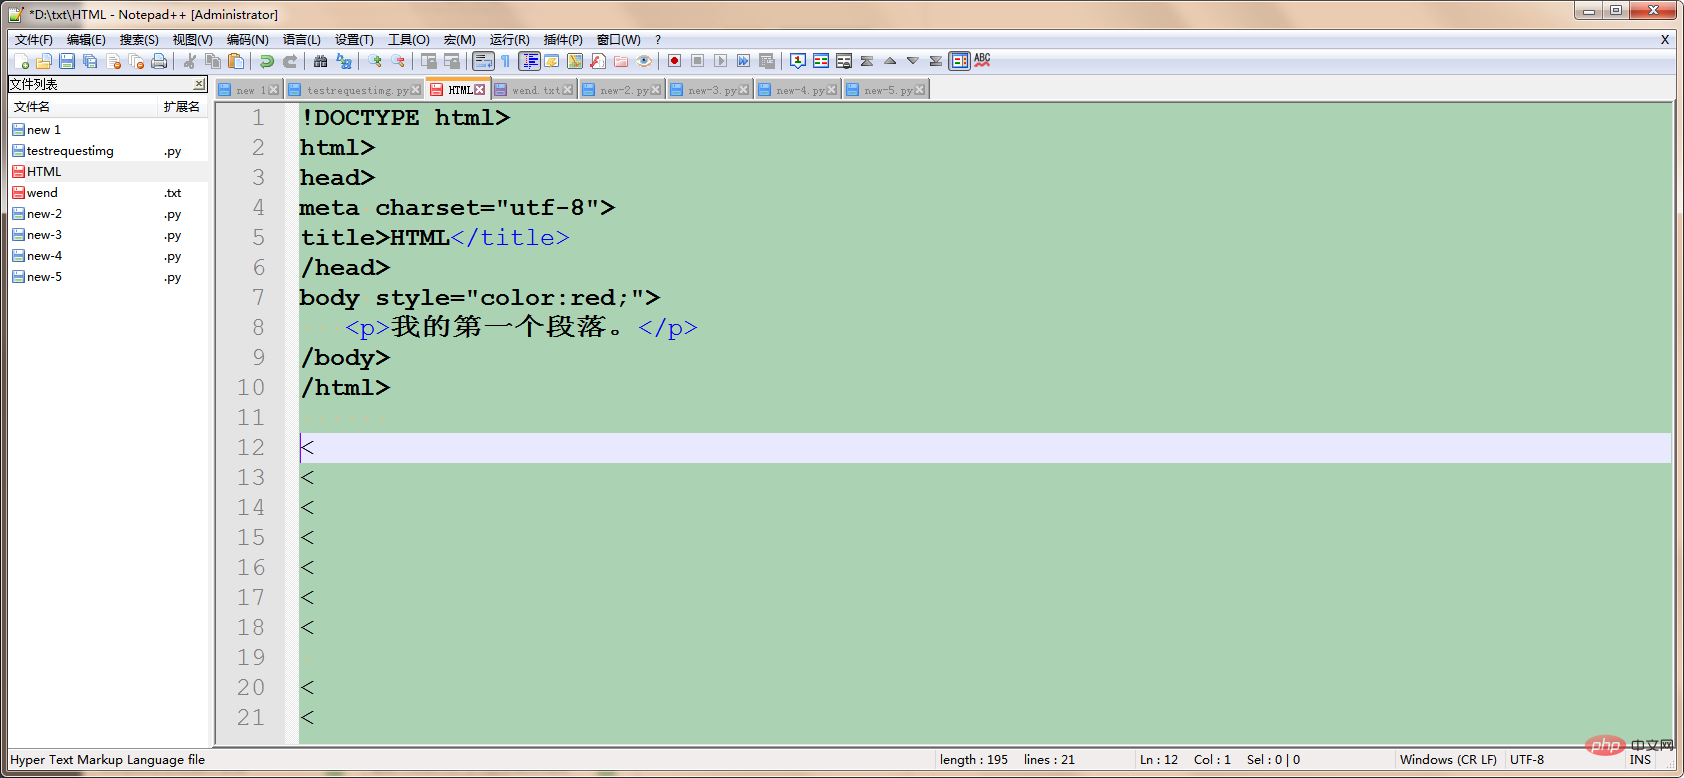Cut the selection with the scissors icon

pyautogui.click(x=190, y=61)
